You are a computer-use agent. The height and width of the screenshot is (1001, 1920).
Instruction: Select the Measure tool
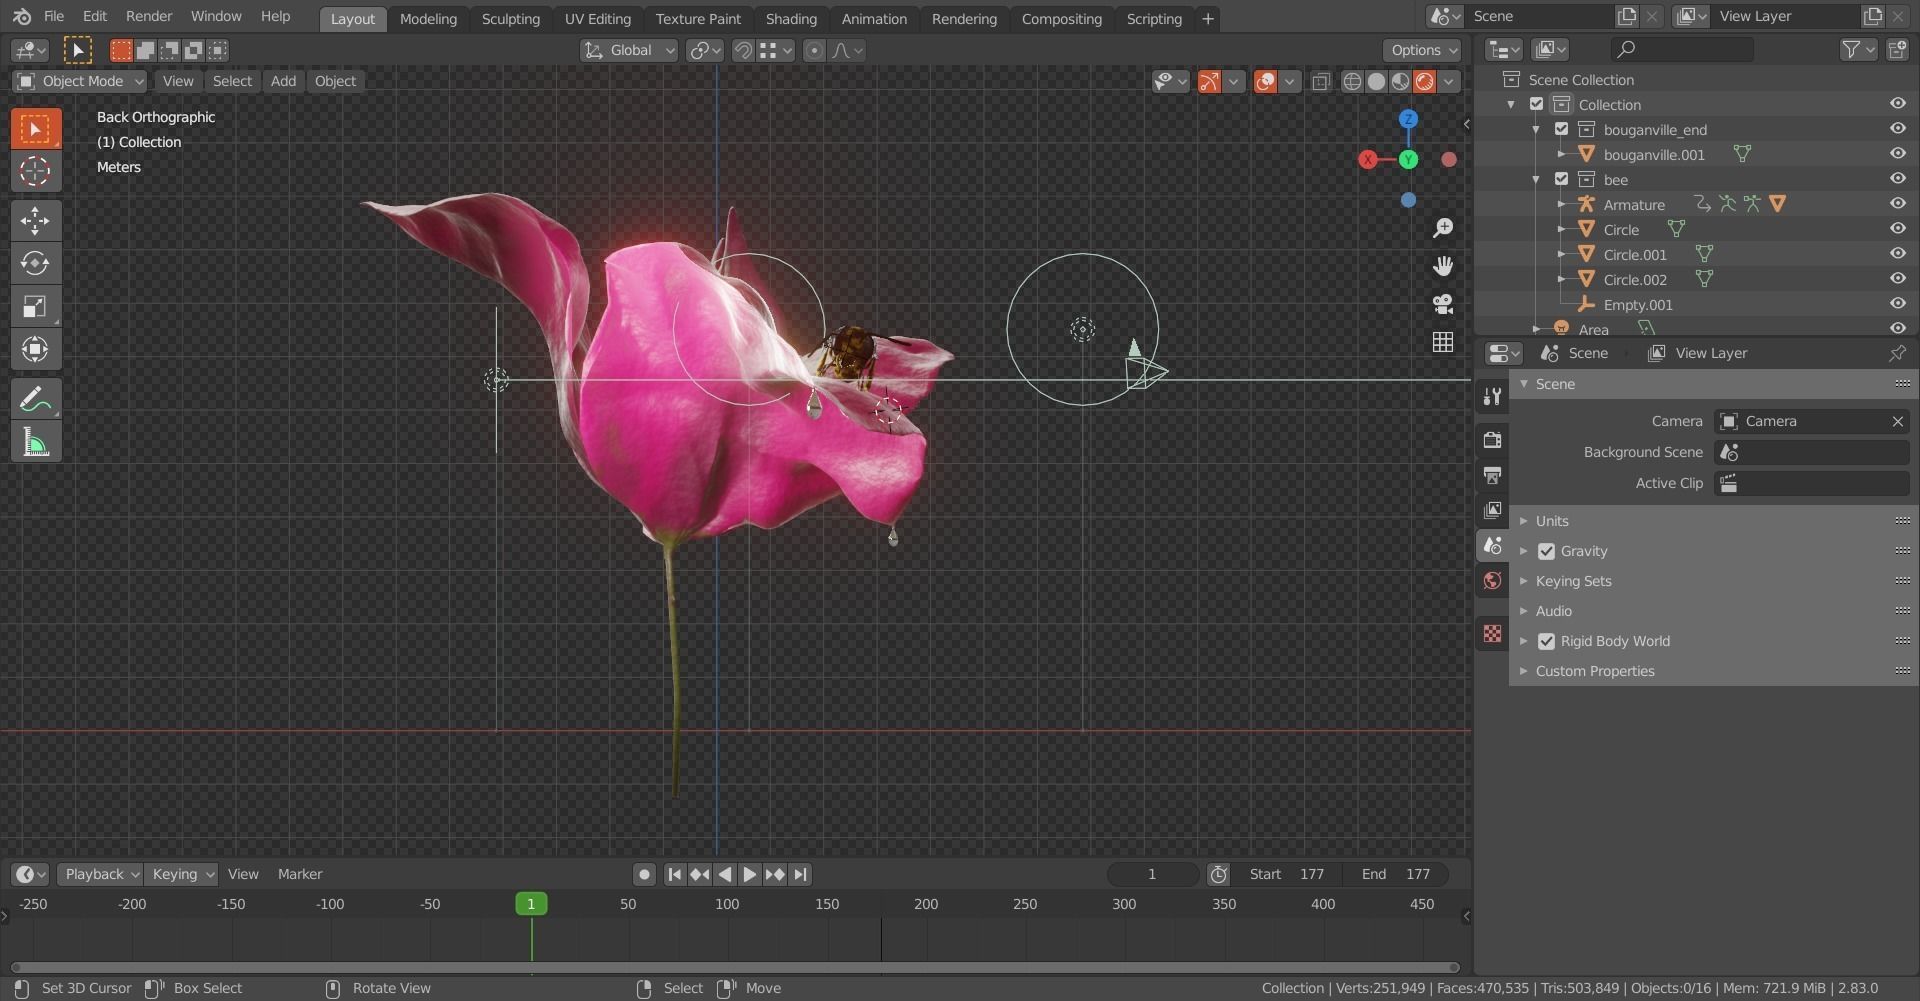click(36, 442)
